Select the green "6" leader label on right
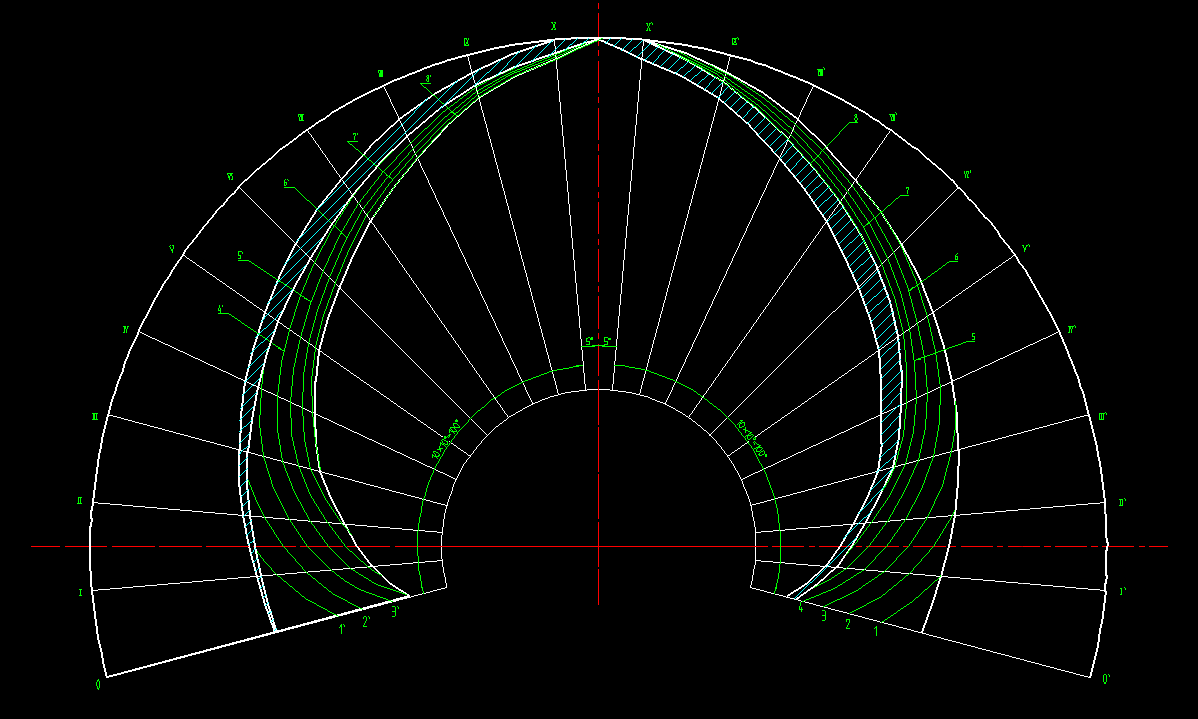 pos(956,257)
